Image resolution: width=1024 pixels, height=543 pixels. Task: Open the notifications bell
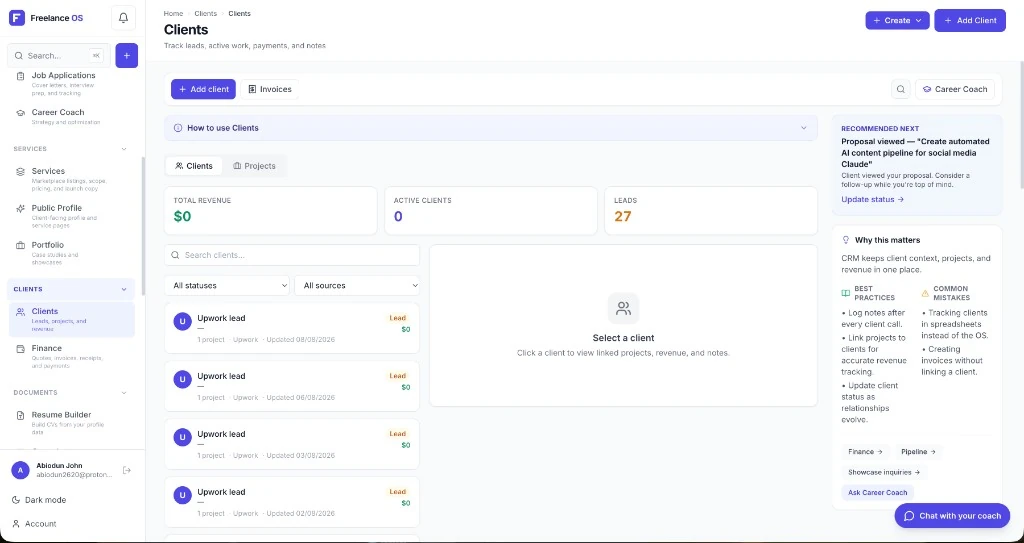coord(123,18)
